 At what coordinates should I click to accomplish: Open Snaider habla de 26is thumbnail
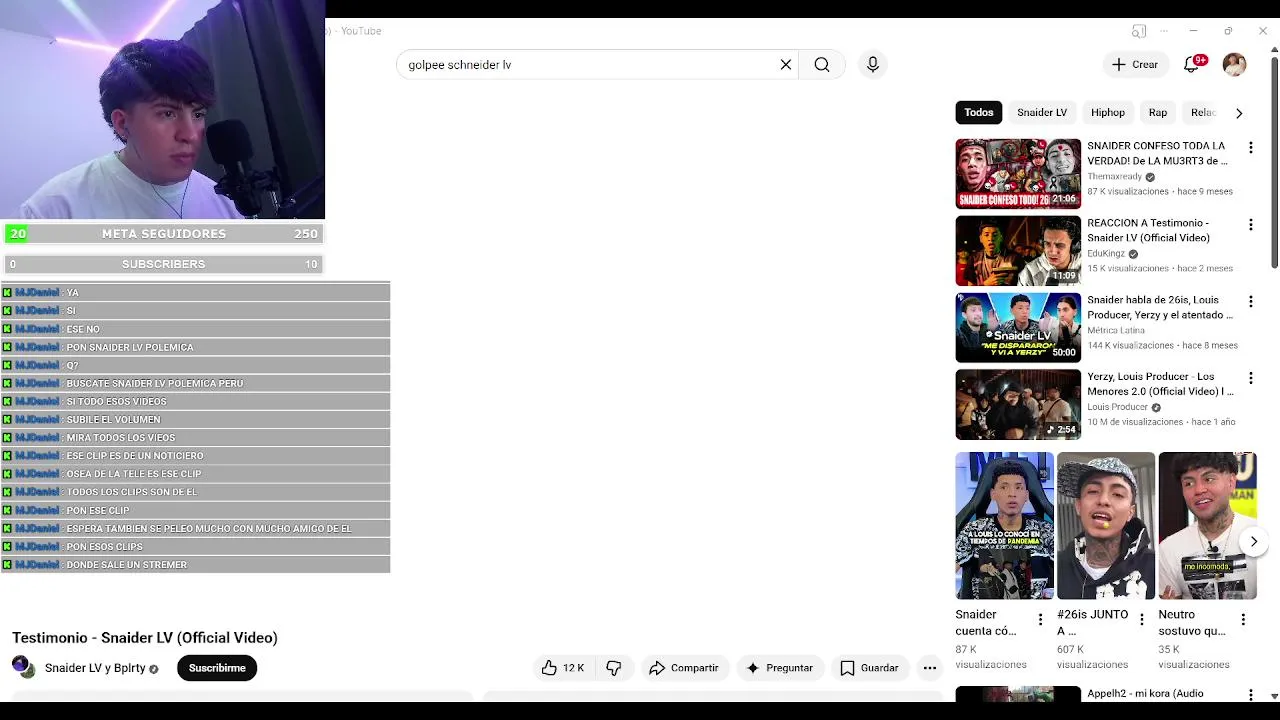tap(1018, 328)
